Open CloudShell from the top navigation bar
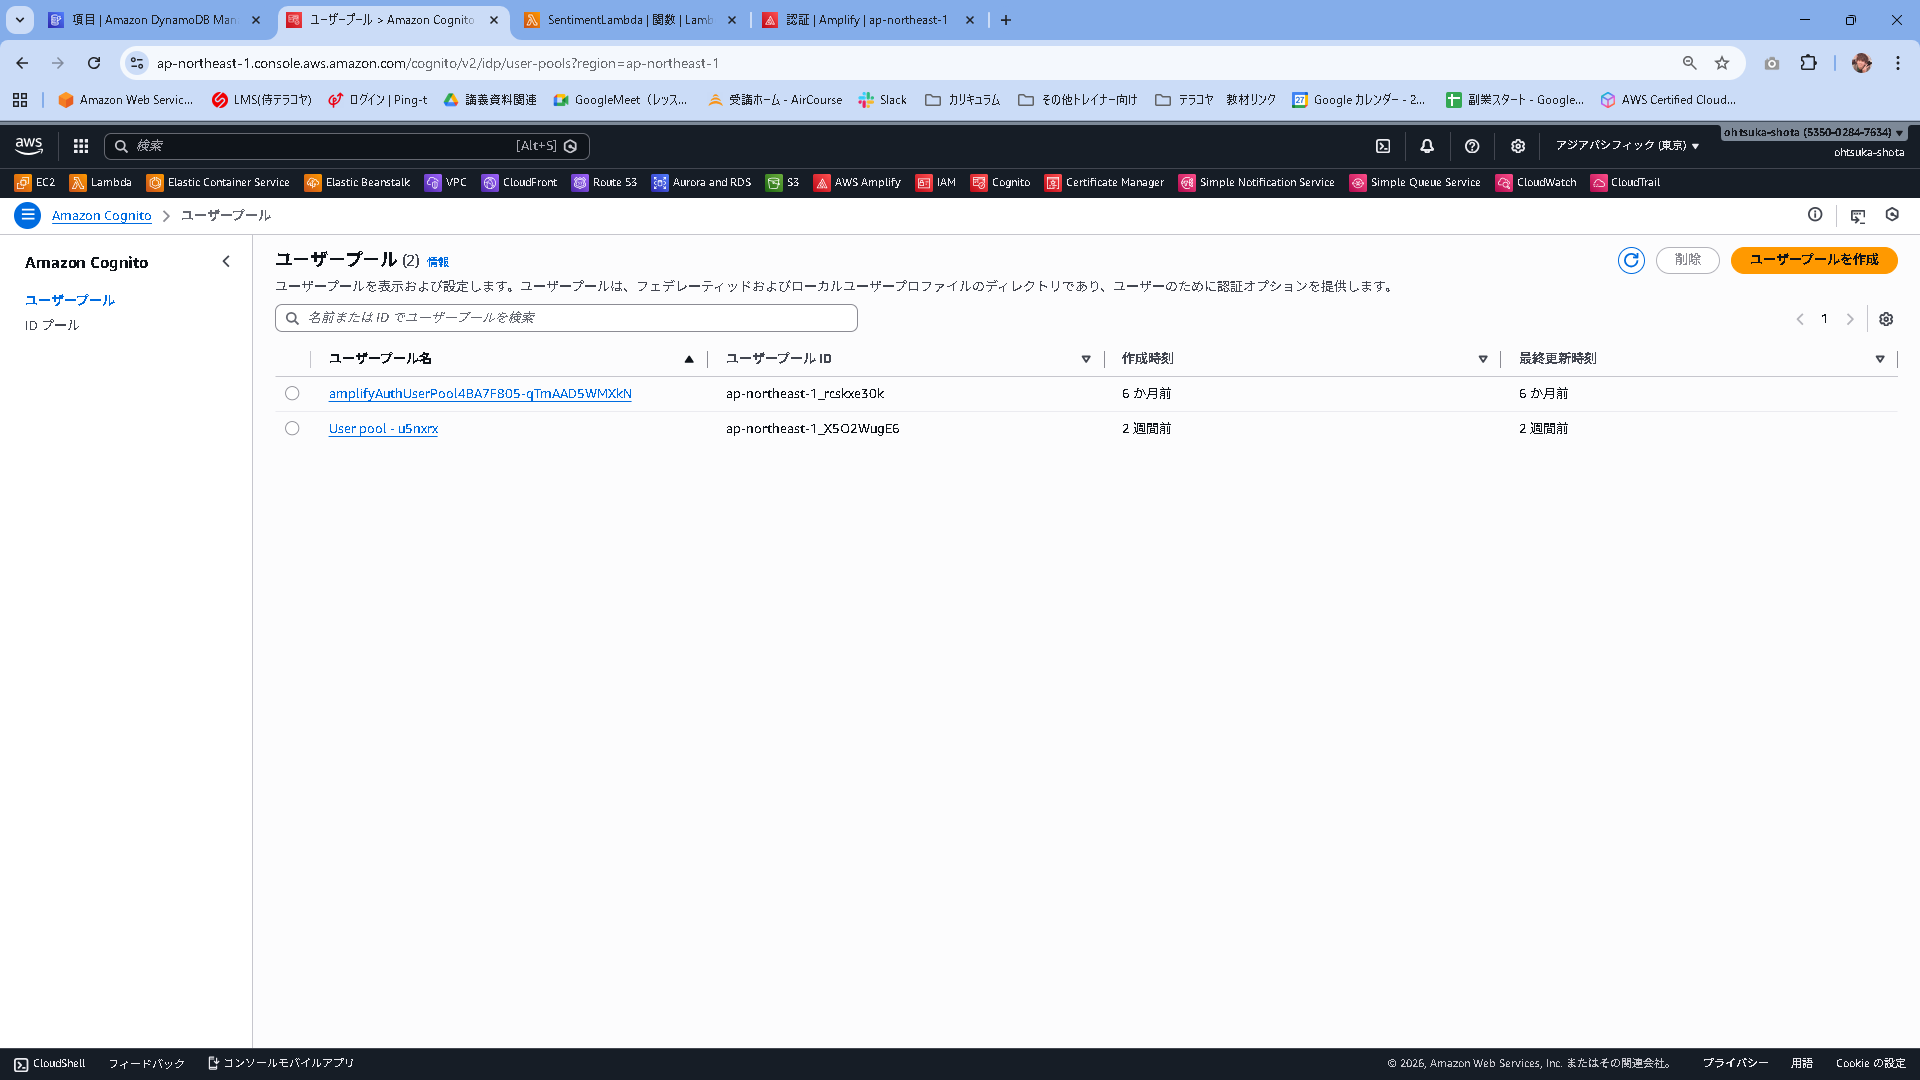 (1383, 146)
